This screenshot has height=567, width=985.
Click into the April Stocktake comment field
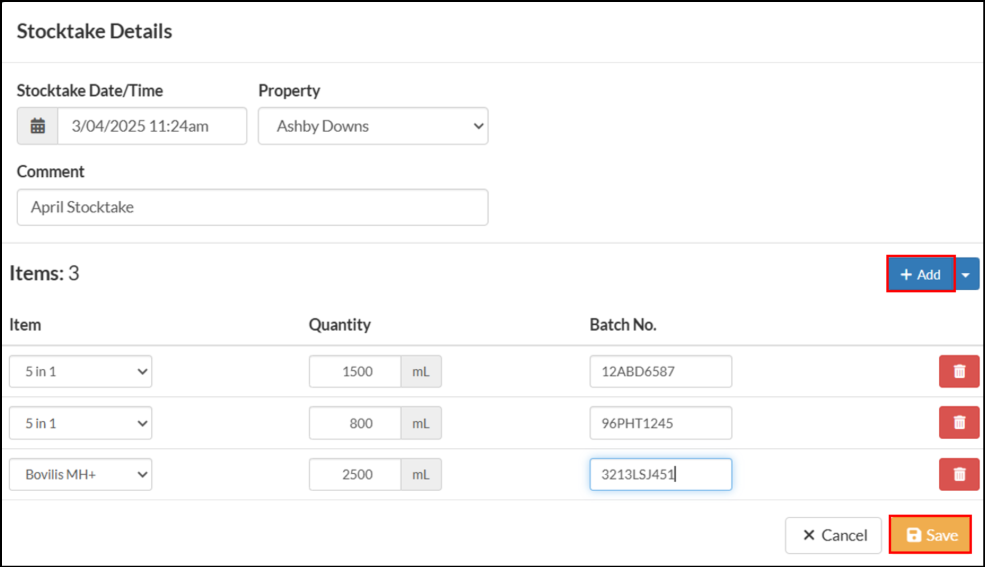pos(253,207)
